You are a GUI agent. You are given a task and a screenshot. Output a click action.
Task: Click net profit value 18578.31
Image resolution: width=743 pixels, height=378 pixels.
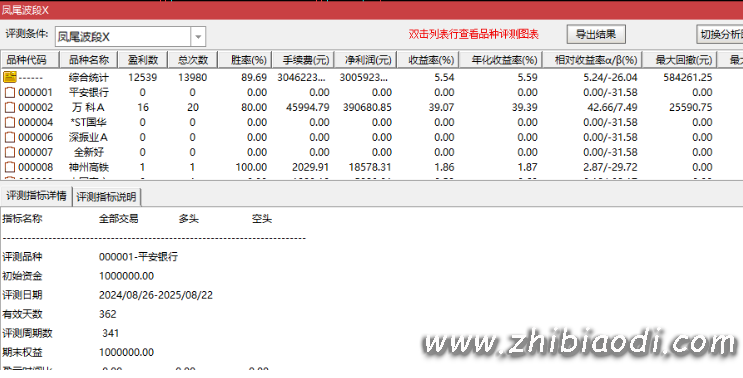(x=370, y=167)
